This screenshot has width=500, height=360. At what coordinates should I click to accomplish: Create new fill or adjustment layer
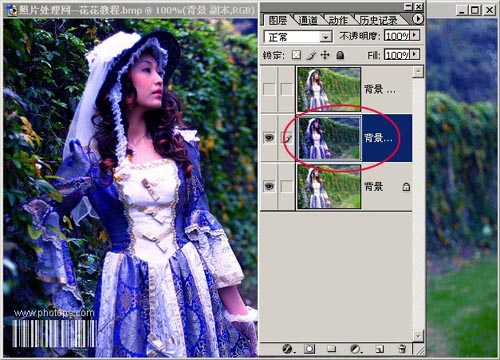(356, 349)
